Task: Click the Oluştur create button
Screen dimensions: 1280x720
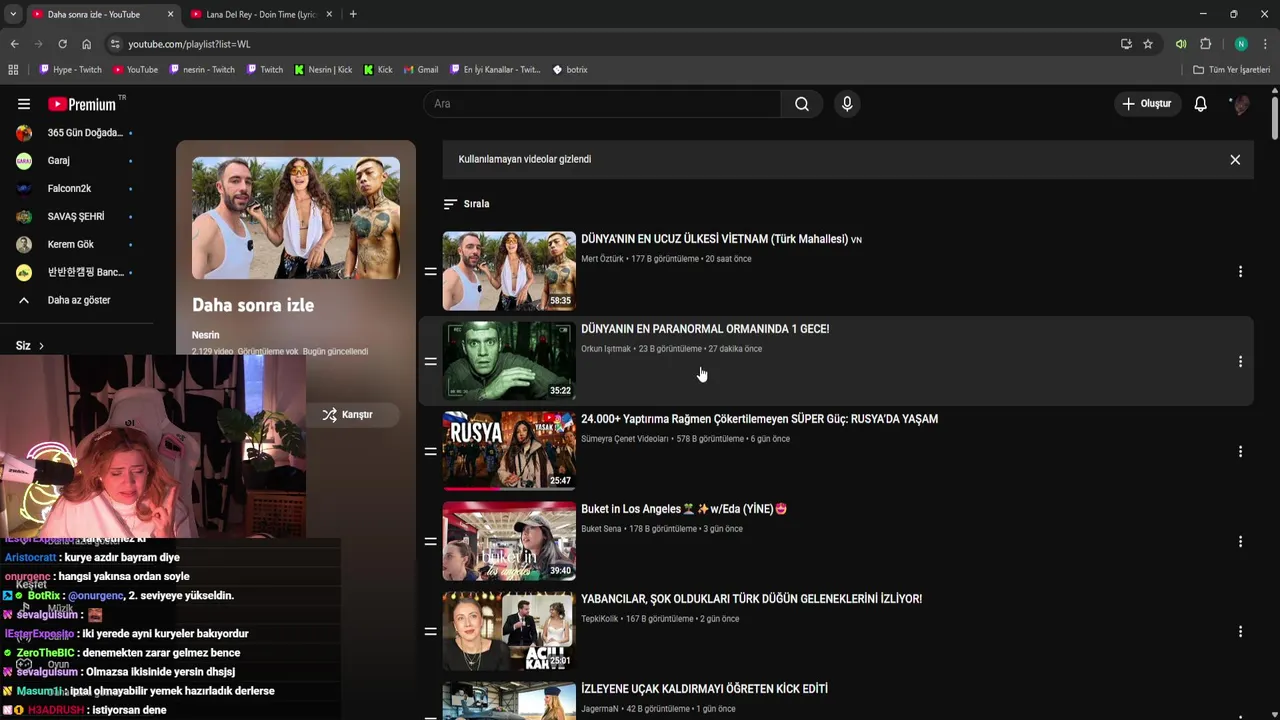Action: tap(1147, 104)
